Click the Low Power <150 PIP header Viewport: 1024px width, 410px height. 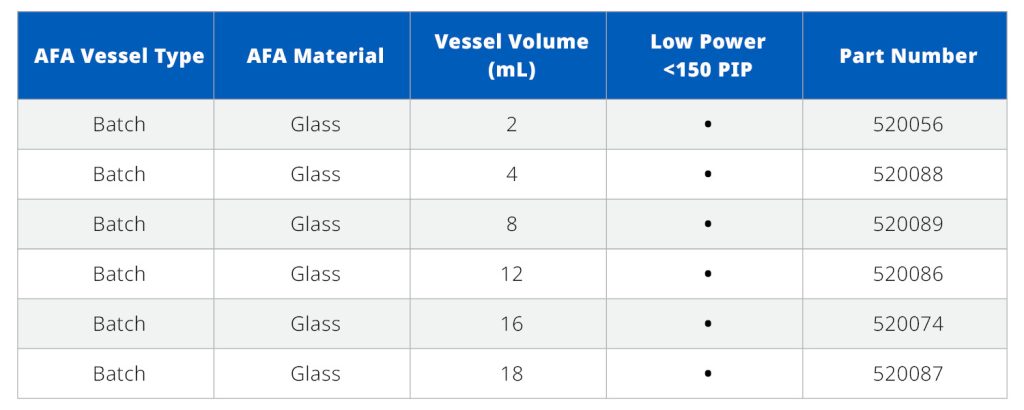click(x=707, y=55)
